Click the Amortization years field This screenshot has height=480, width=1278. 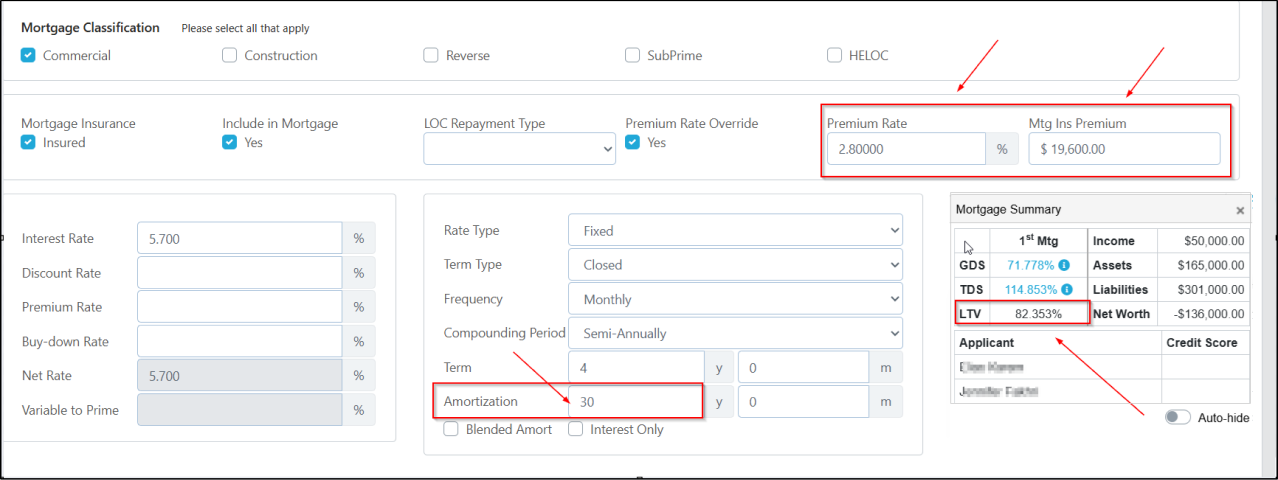tap(635, 401)
